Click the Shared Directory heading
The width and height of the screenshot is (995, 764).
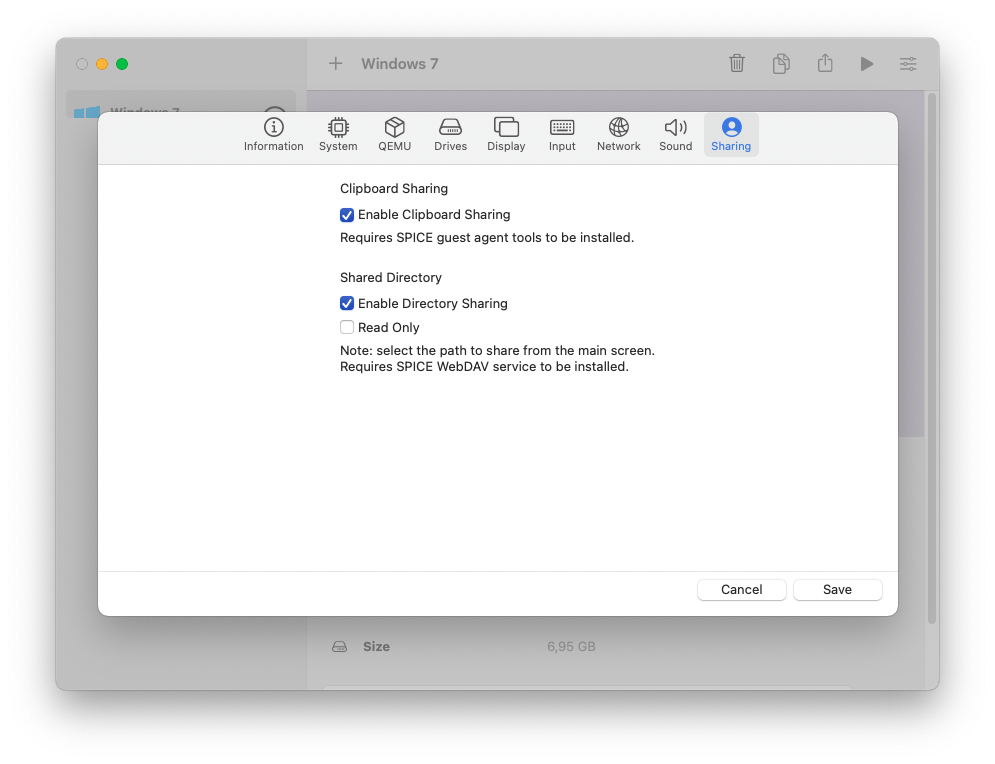[x=391, y=277]
